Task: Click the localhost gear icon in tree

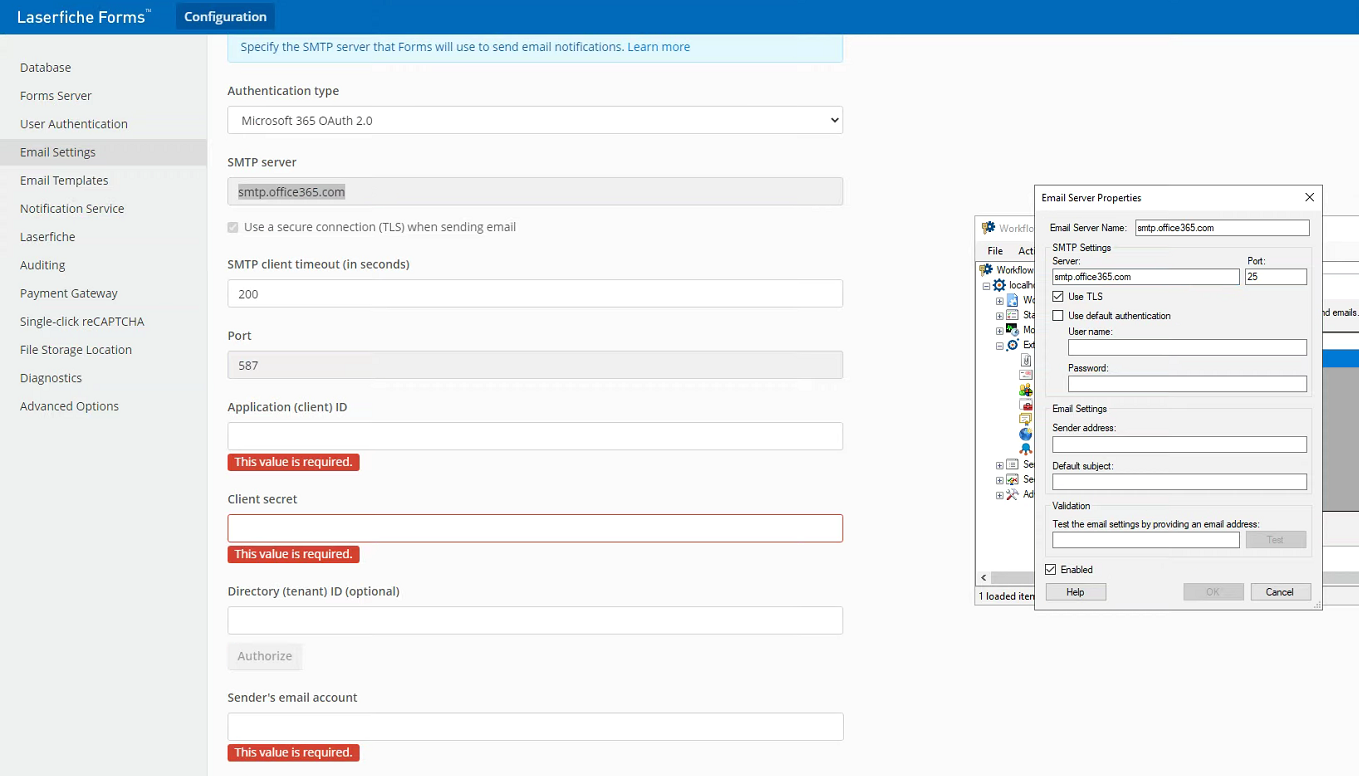Action: tap(999, 285)
